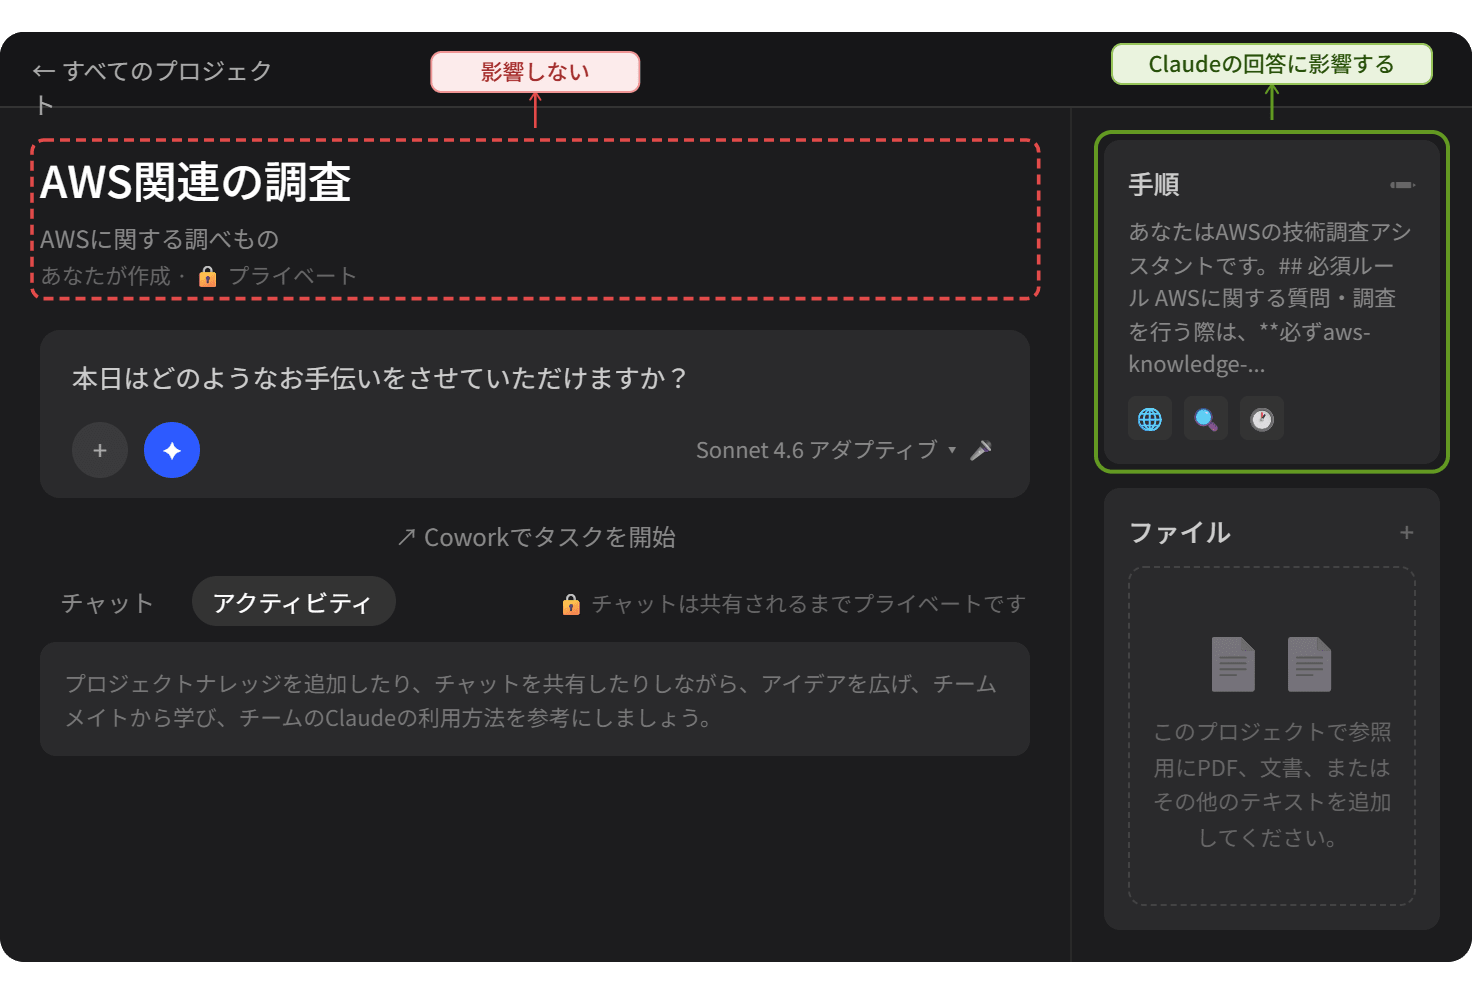Click the lock icon next to プライベート
The height and width of the screenshot is (1002, 1472).
click(208, 276)
